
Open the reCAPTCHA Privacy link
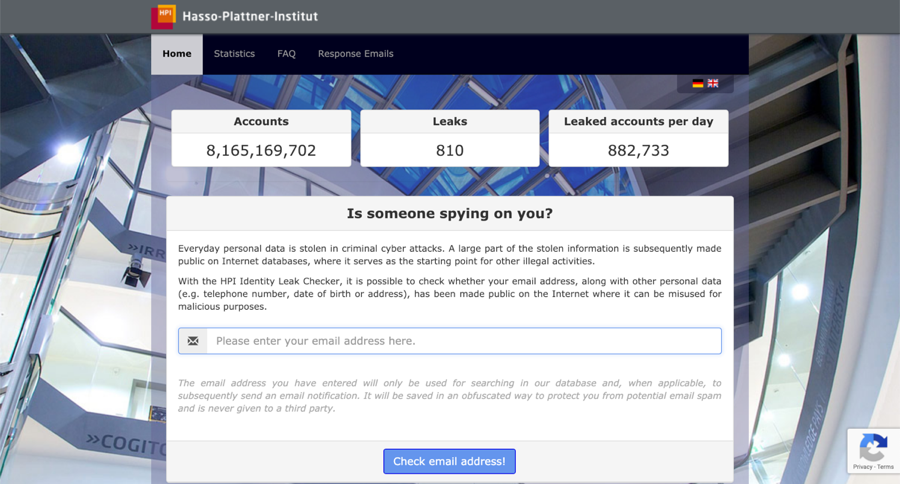coord(862,467)
